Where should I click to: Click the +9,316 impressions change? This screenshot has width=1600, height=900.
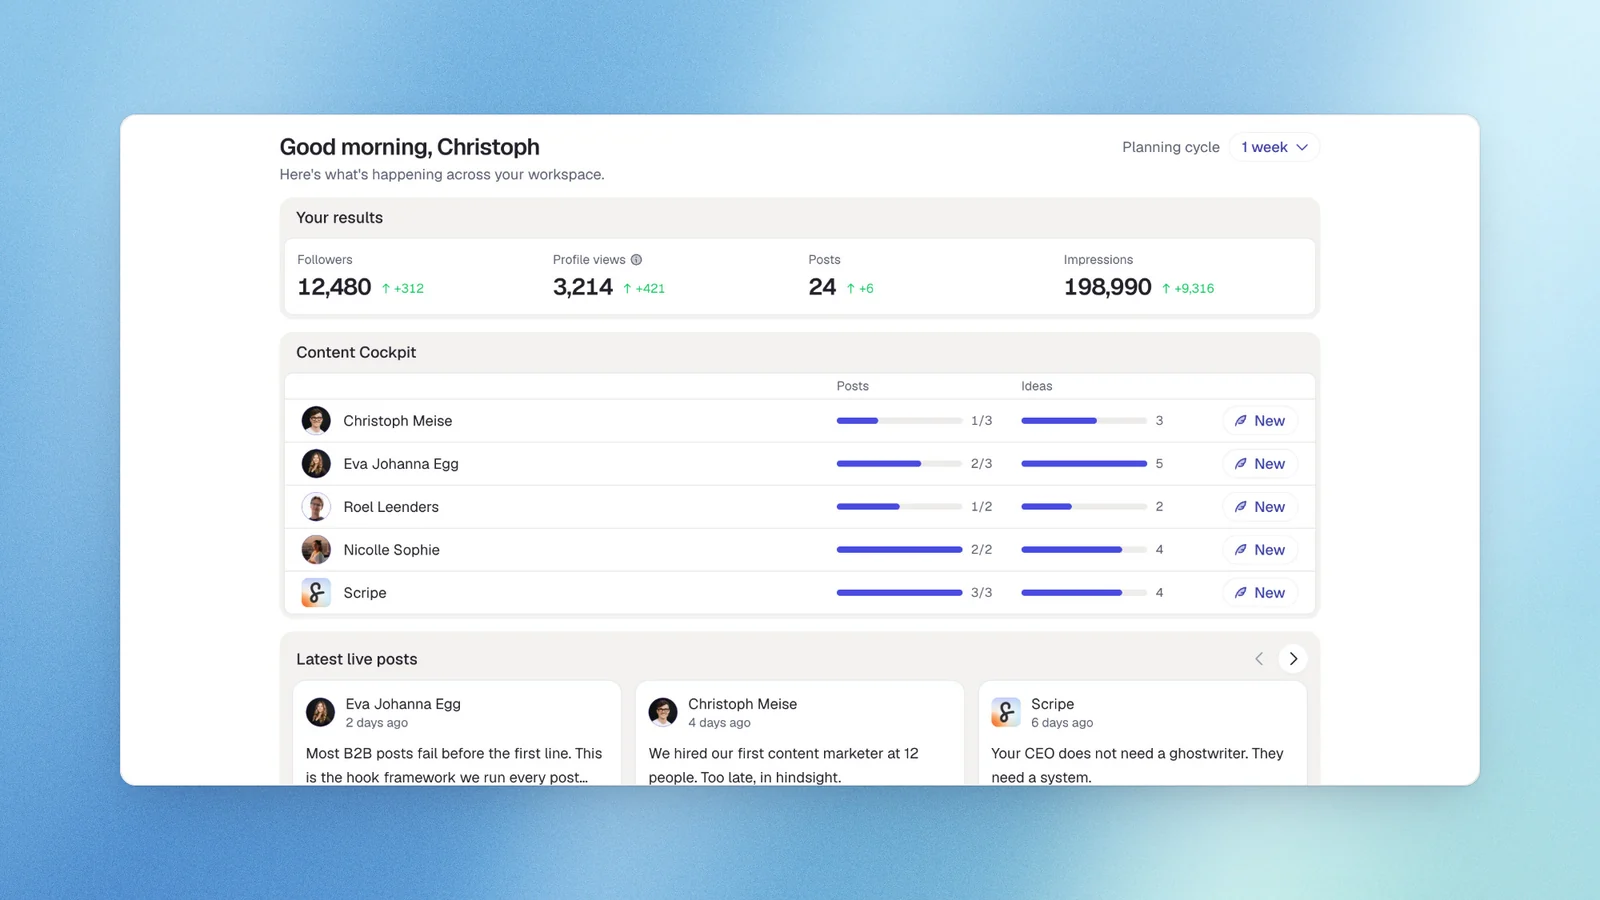pyautogui.click(x=1188, y=288)
